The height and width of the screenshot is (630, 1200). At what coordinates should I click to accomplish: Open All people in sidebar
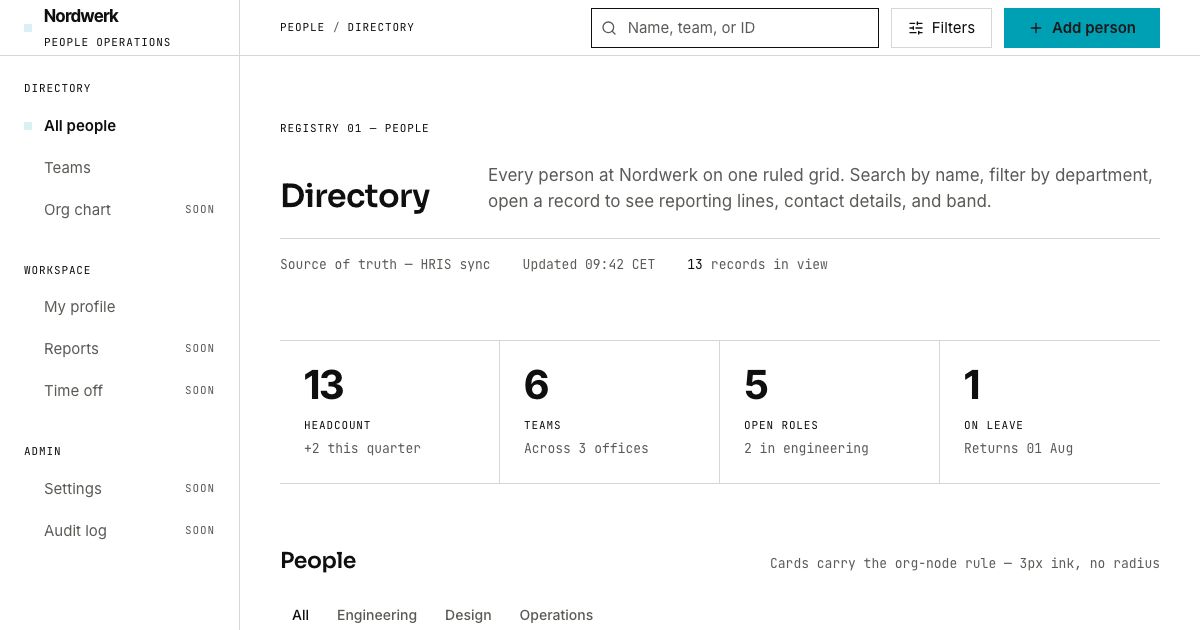(x=120, y=126)
